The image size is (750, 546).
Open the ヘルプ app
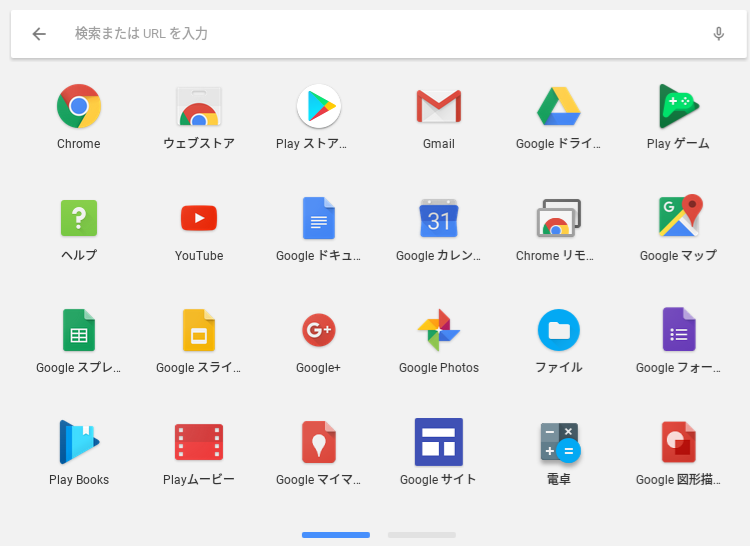79,218
